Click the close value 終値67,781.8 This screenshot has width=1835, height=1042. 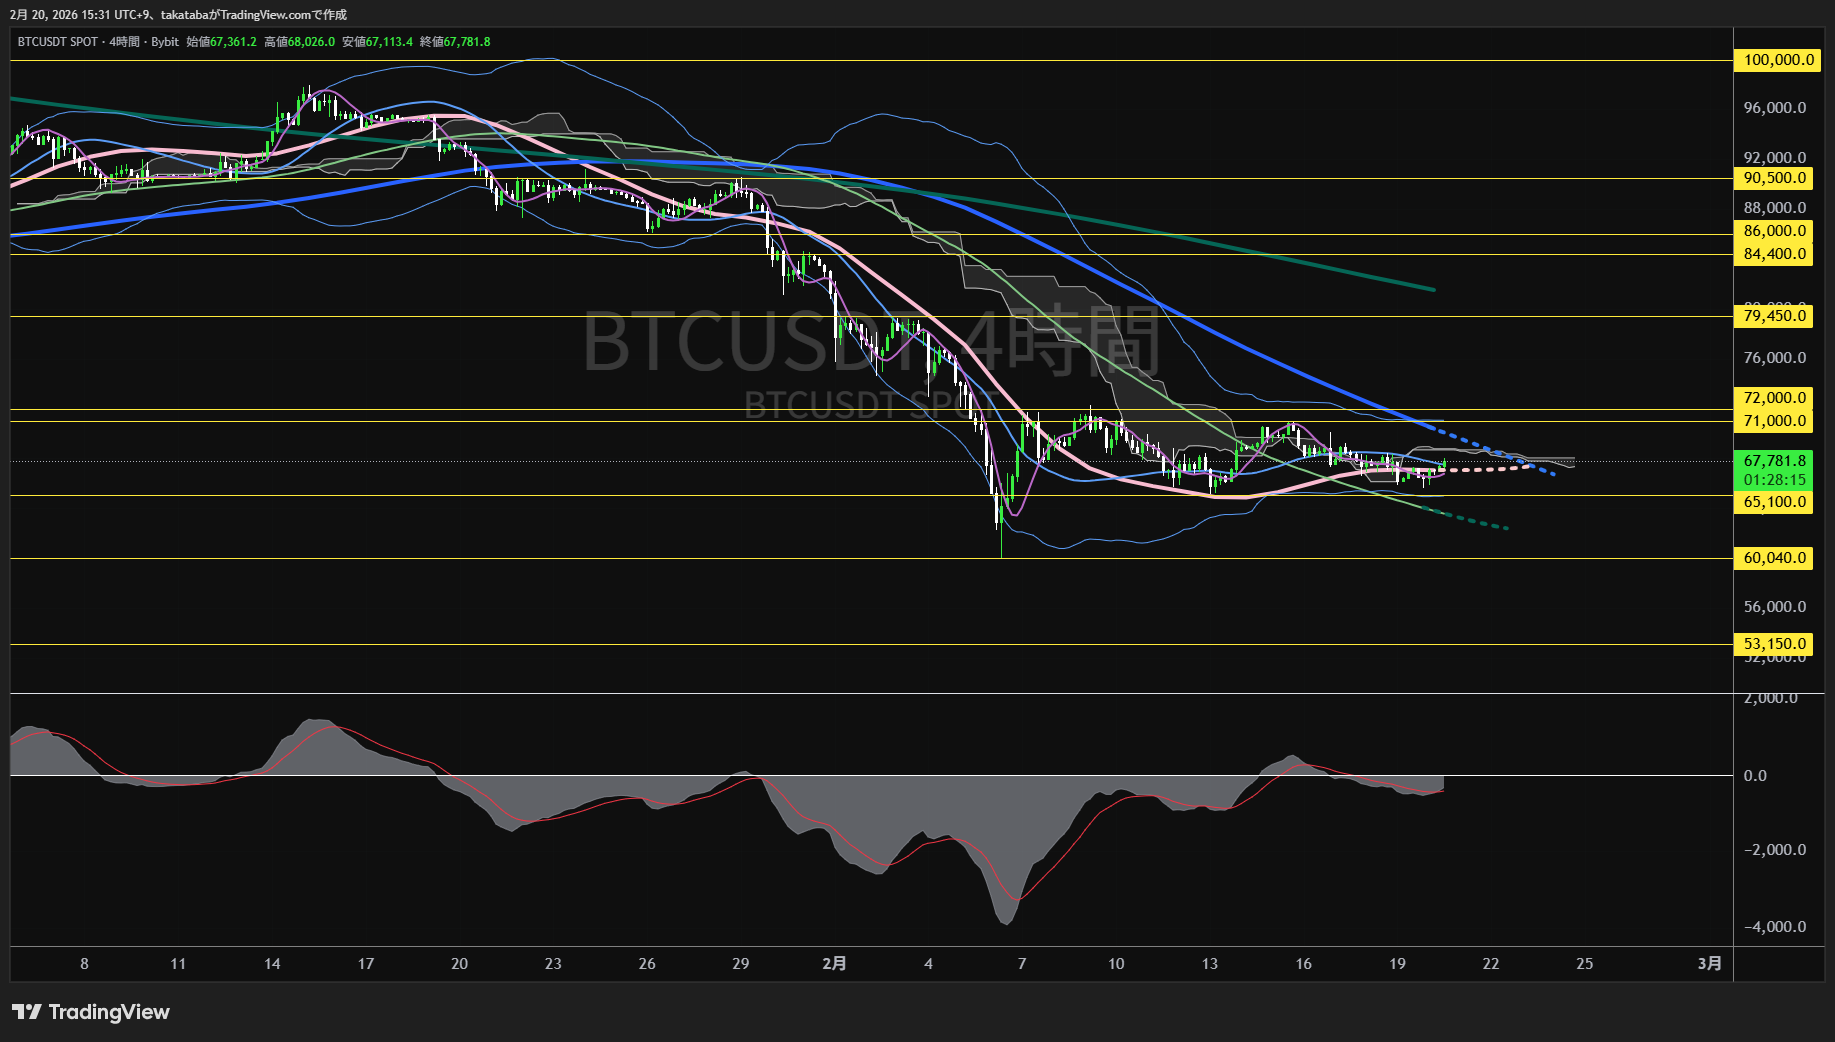[455, 42]
